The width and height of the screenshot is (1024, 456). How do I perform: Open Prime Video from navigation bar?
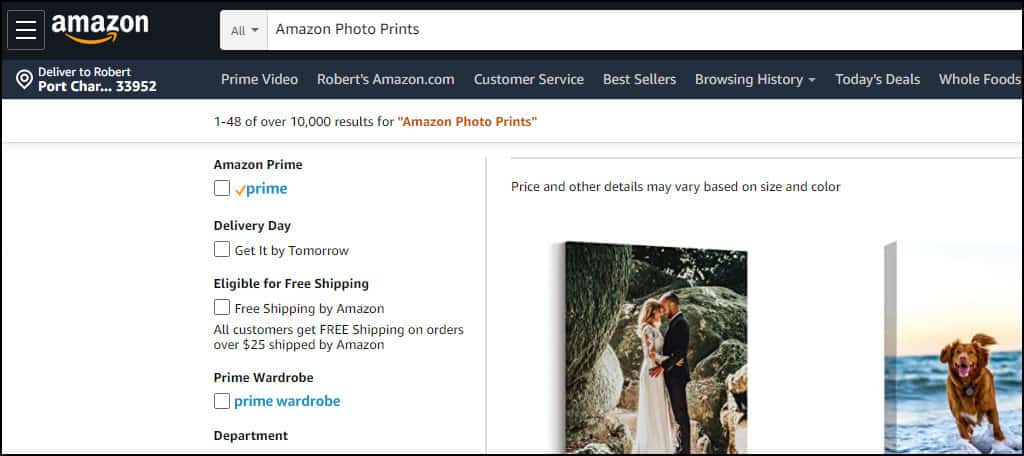click(x=259, y=79)
